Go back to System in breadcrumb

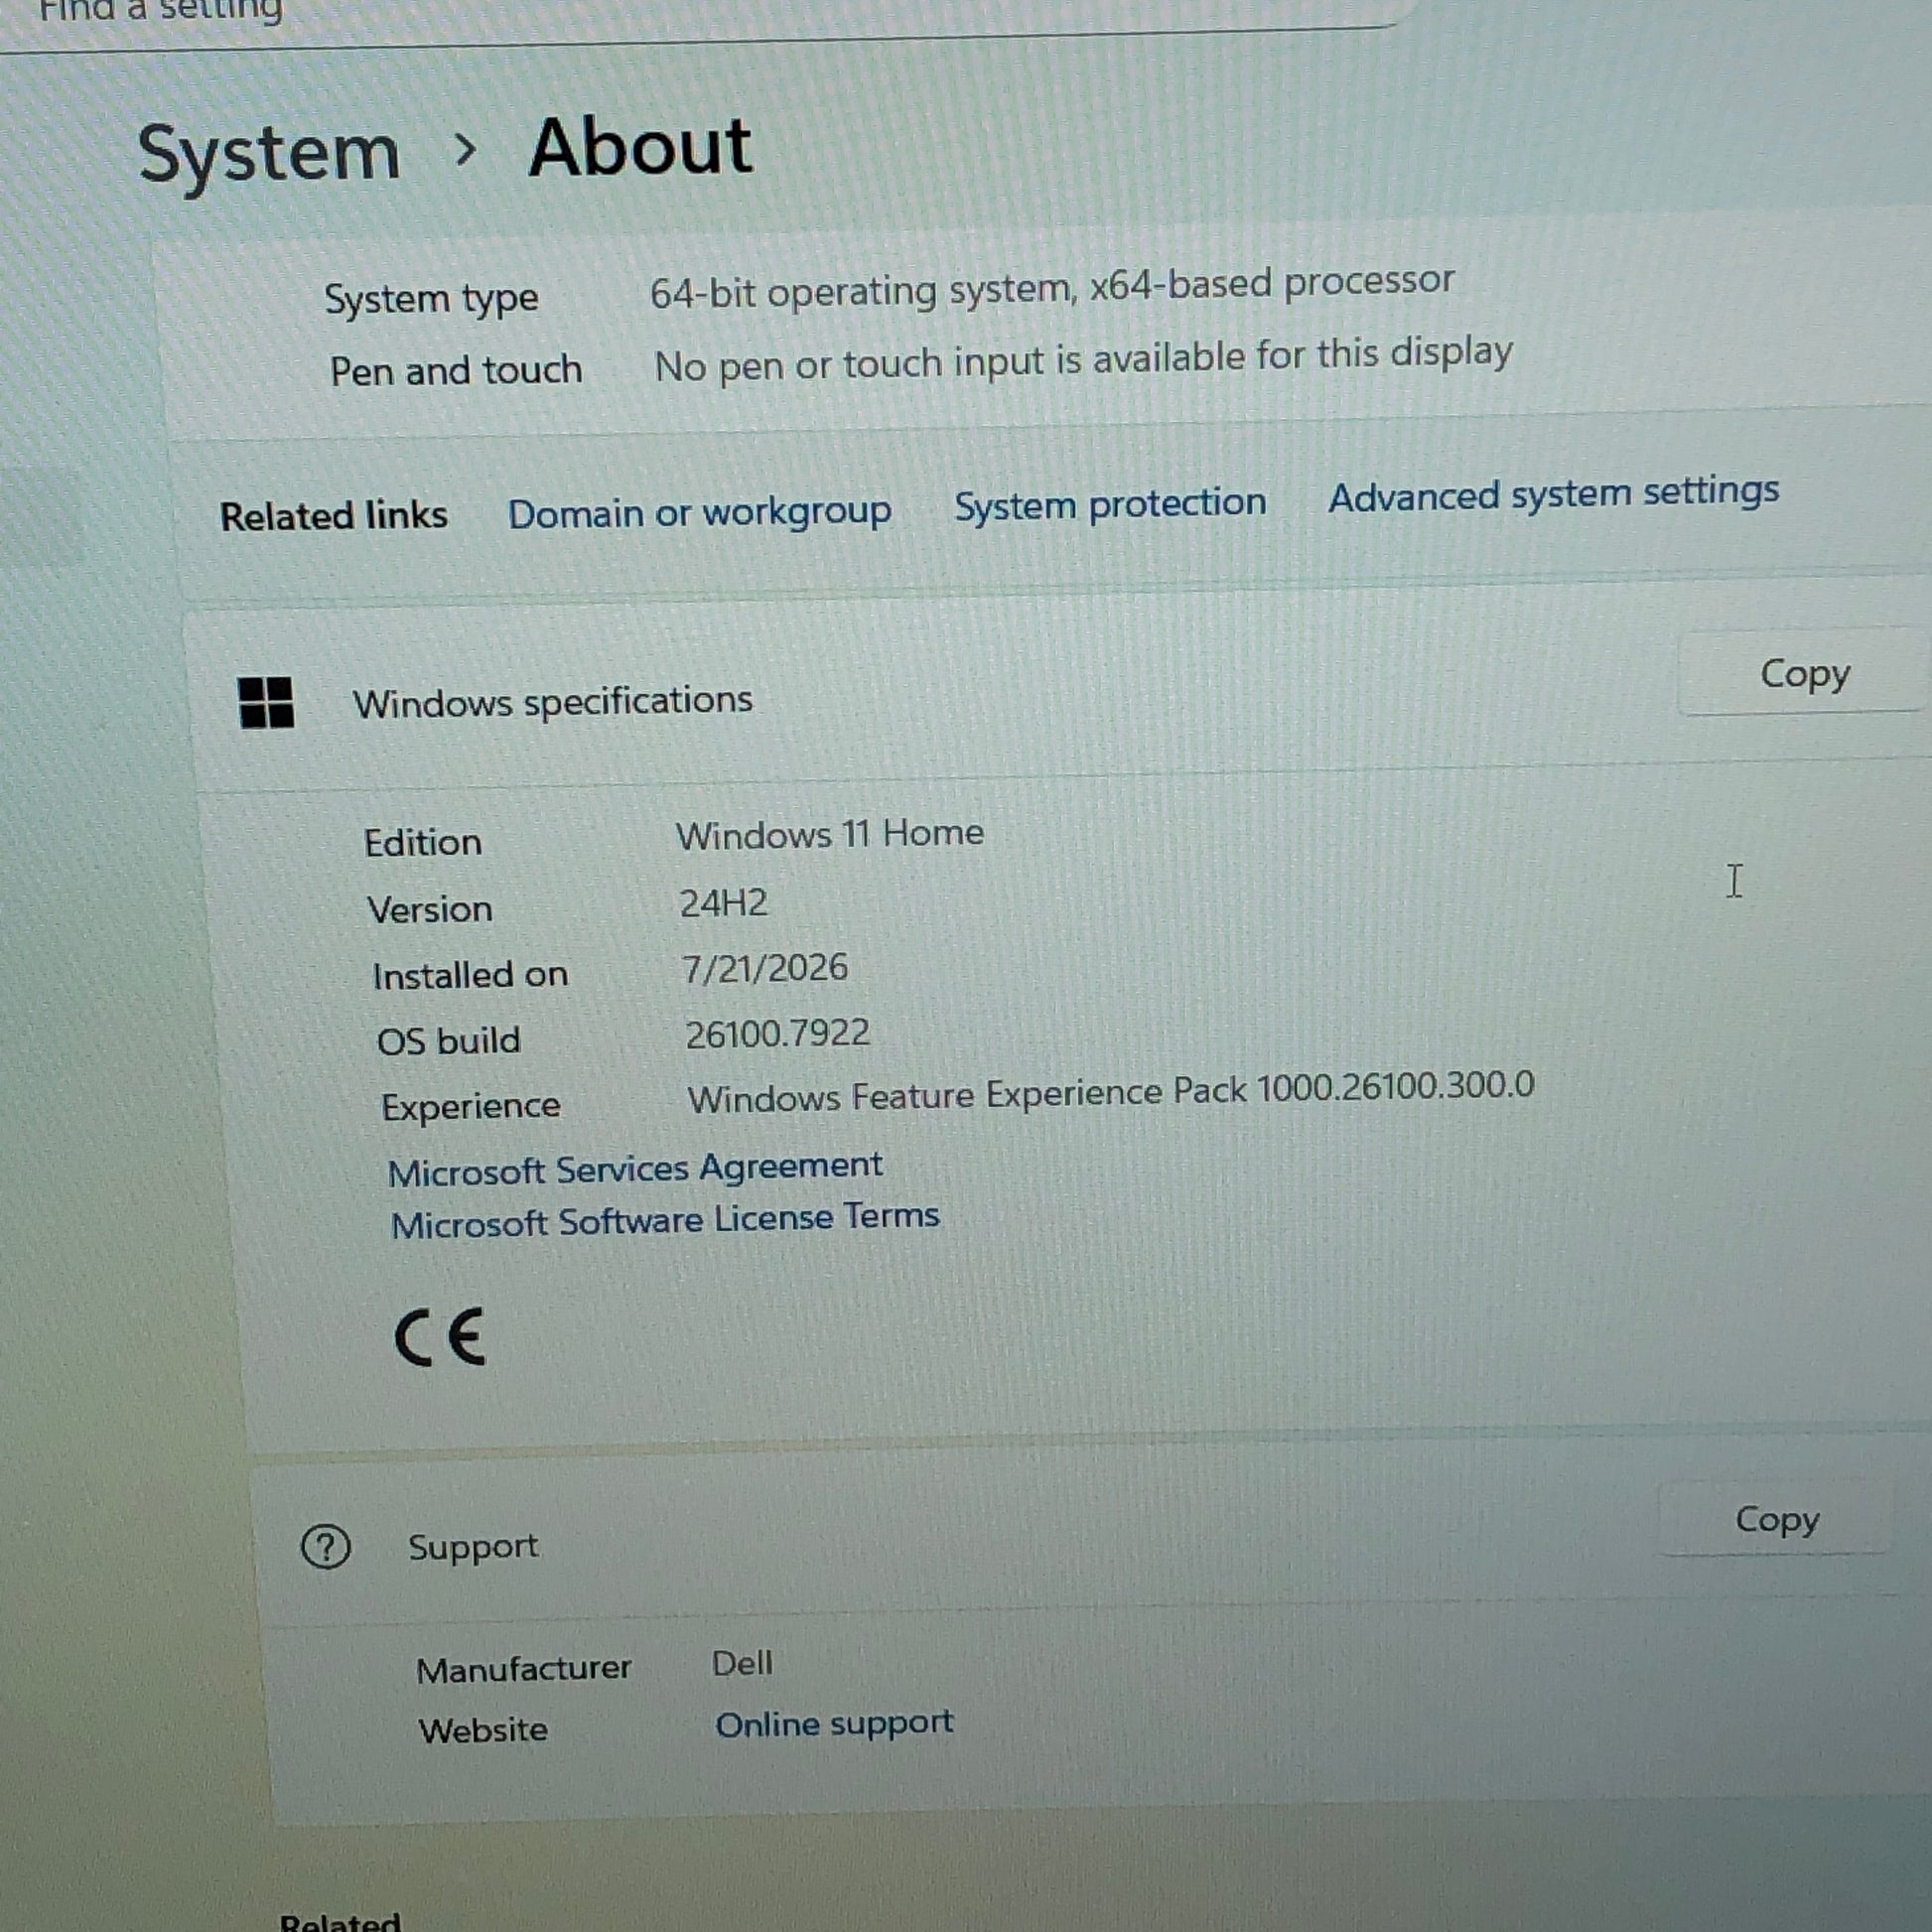click(269, 154)
